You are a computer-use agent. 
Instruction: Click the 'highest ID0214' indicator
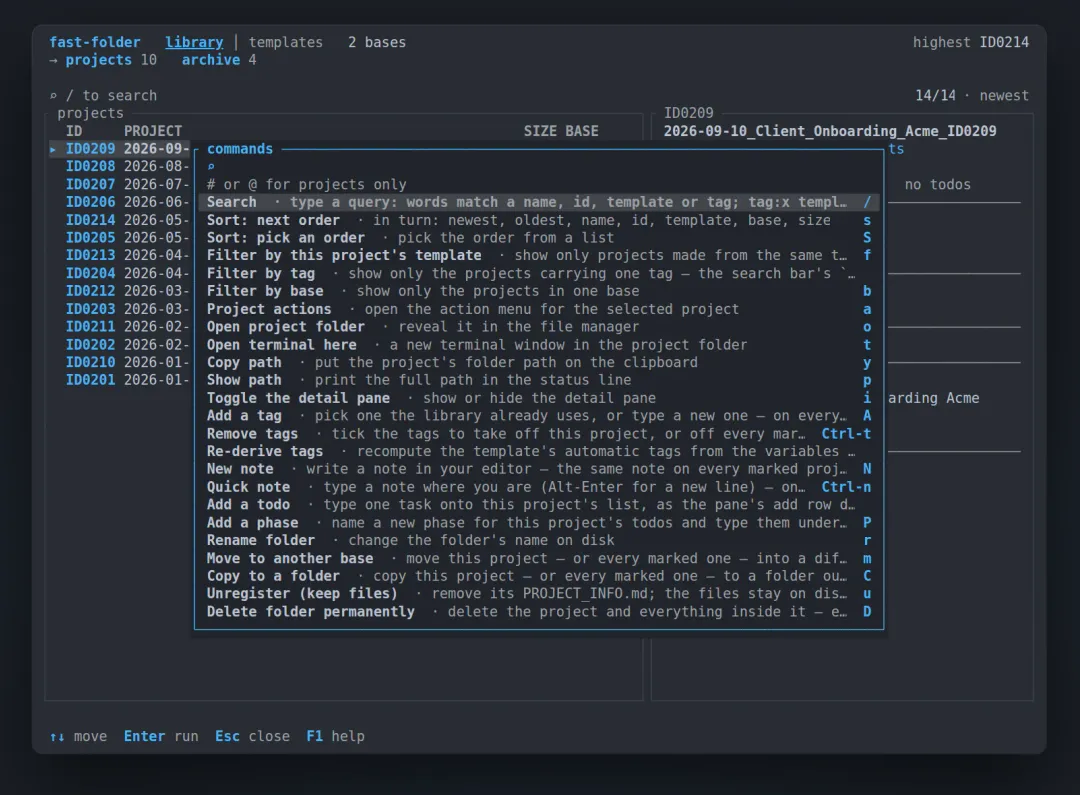coord(970,42)
